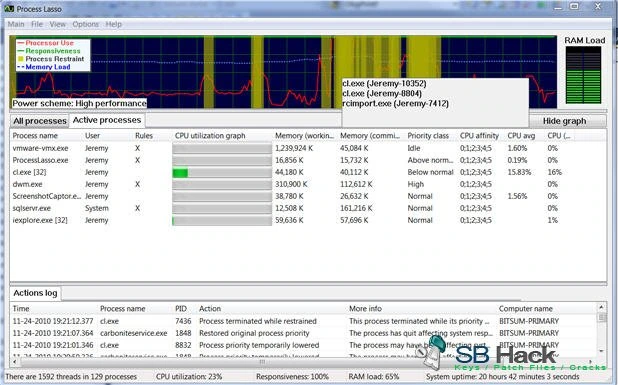The height and width of the screenshot is (385, 618).
Task: Select the ScreenshotCaptor process row
Action: [308, 196]
